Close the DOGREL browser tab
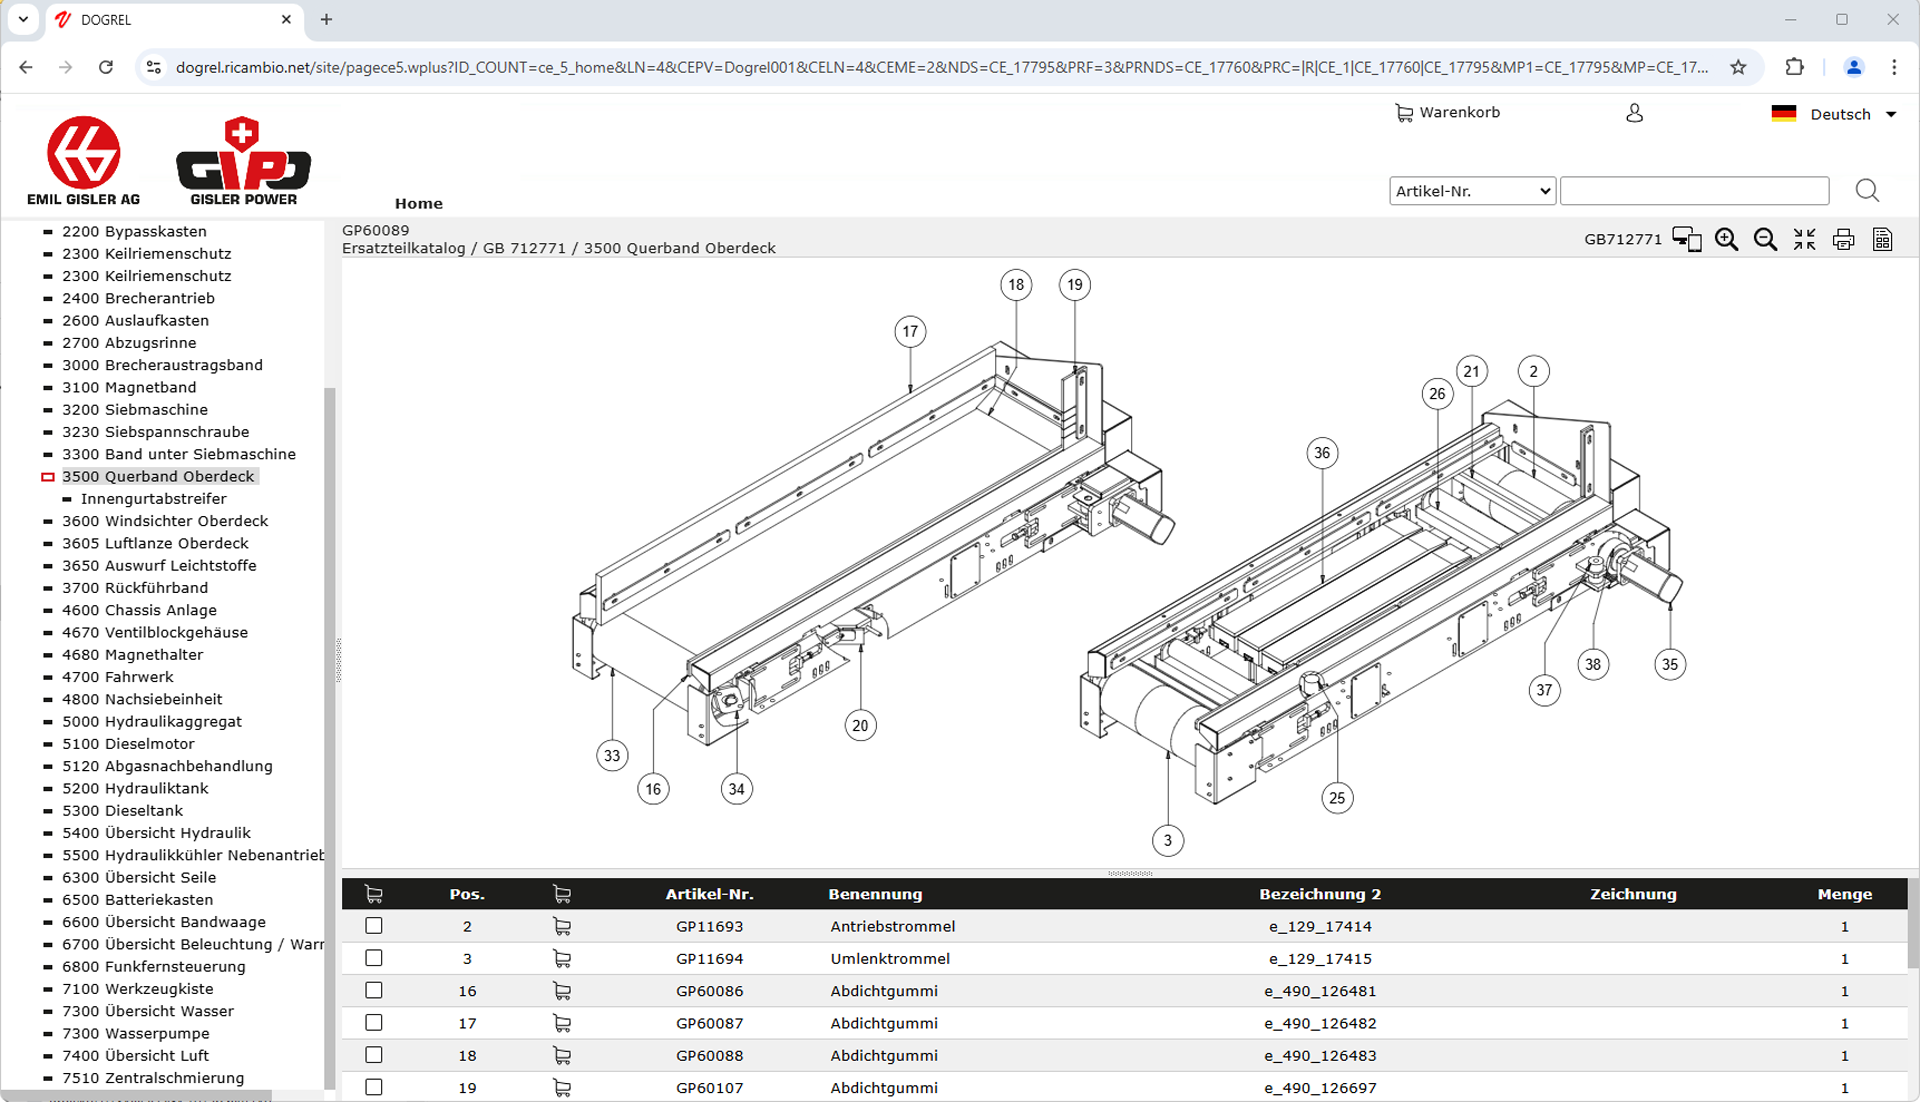Image resolution: width=1920 pixels, height=1105 pixels. [286, 19]
